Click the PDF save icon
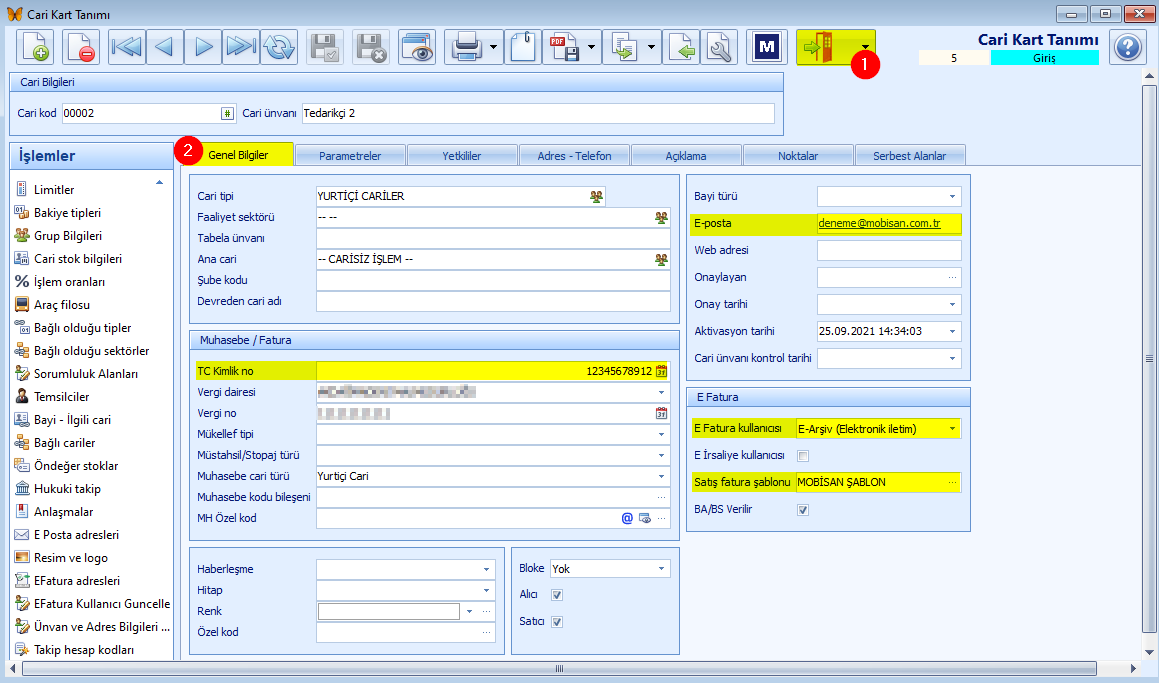Image resolution: width=1159 pixels, height=683 pixels. (x=565, y=47)
